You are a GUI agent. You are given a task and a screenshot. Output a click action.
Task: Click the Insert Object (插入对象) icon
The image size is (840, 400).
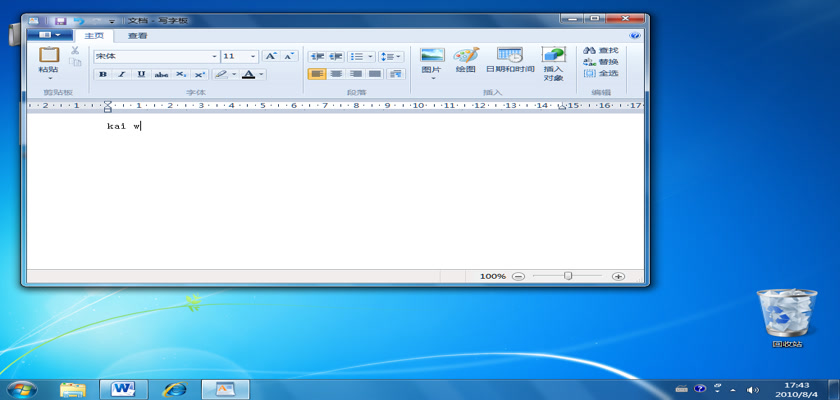tap(553, 56)
